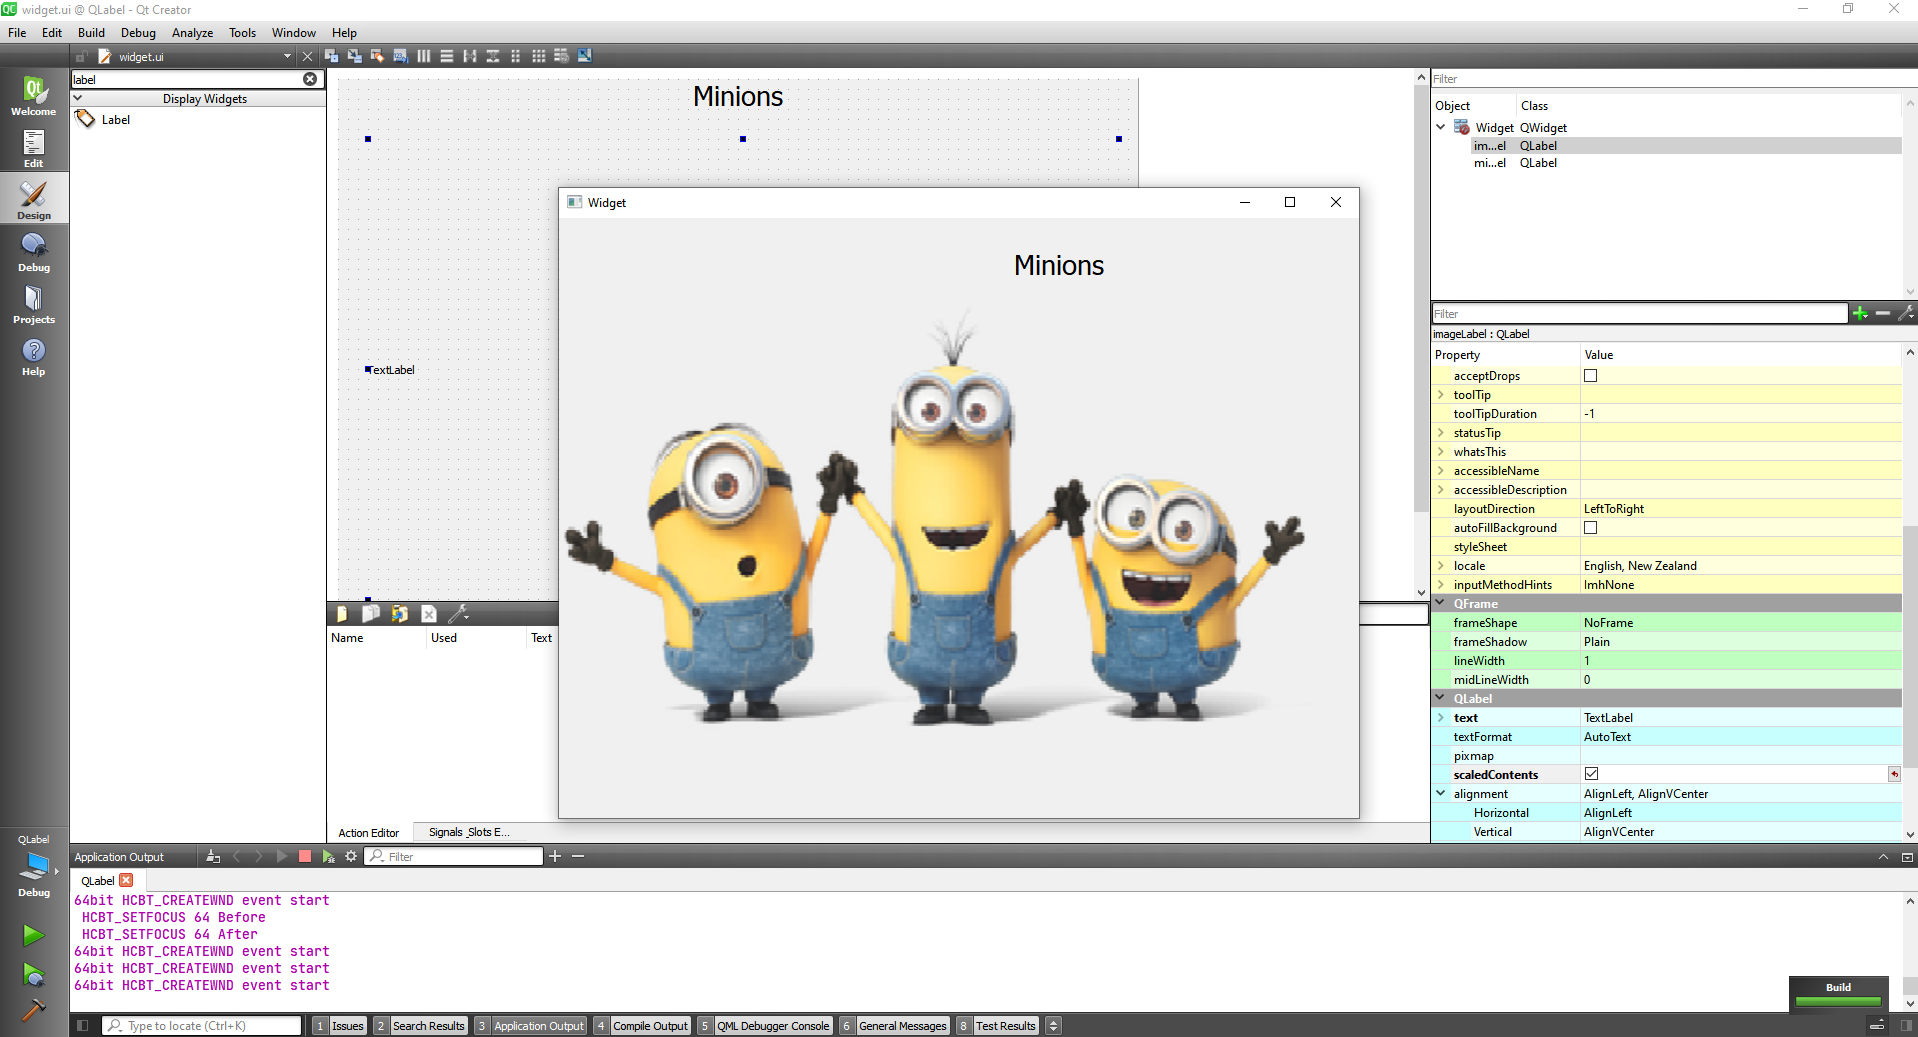1918x1037 pixels.
Task: Click the Start Debugging run button
Action: point(33,974)
